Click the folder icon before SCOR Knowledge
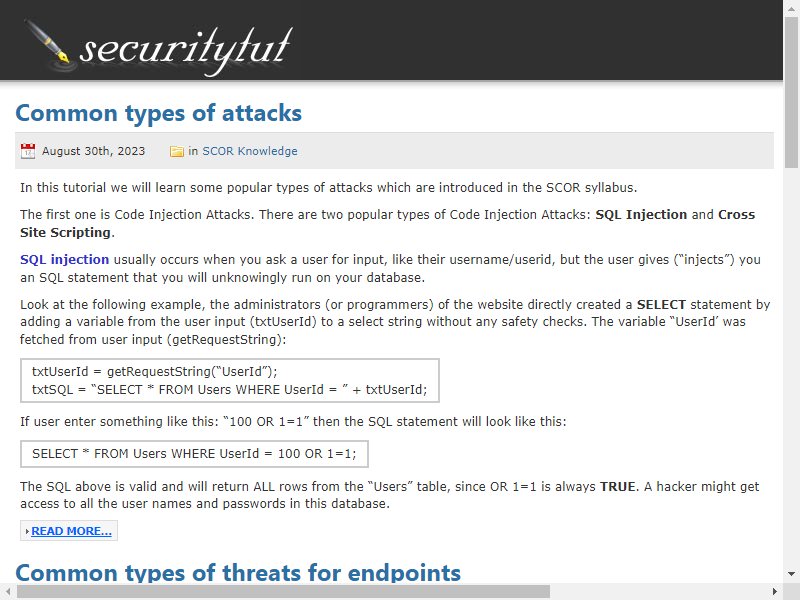Viewport: 800px width, 600px height. tap(177, 151)
